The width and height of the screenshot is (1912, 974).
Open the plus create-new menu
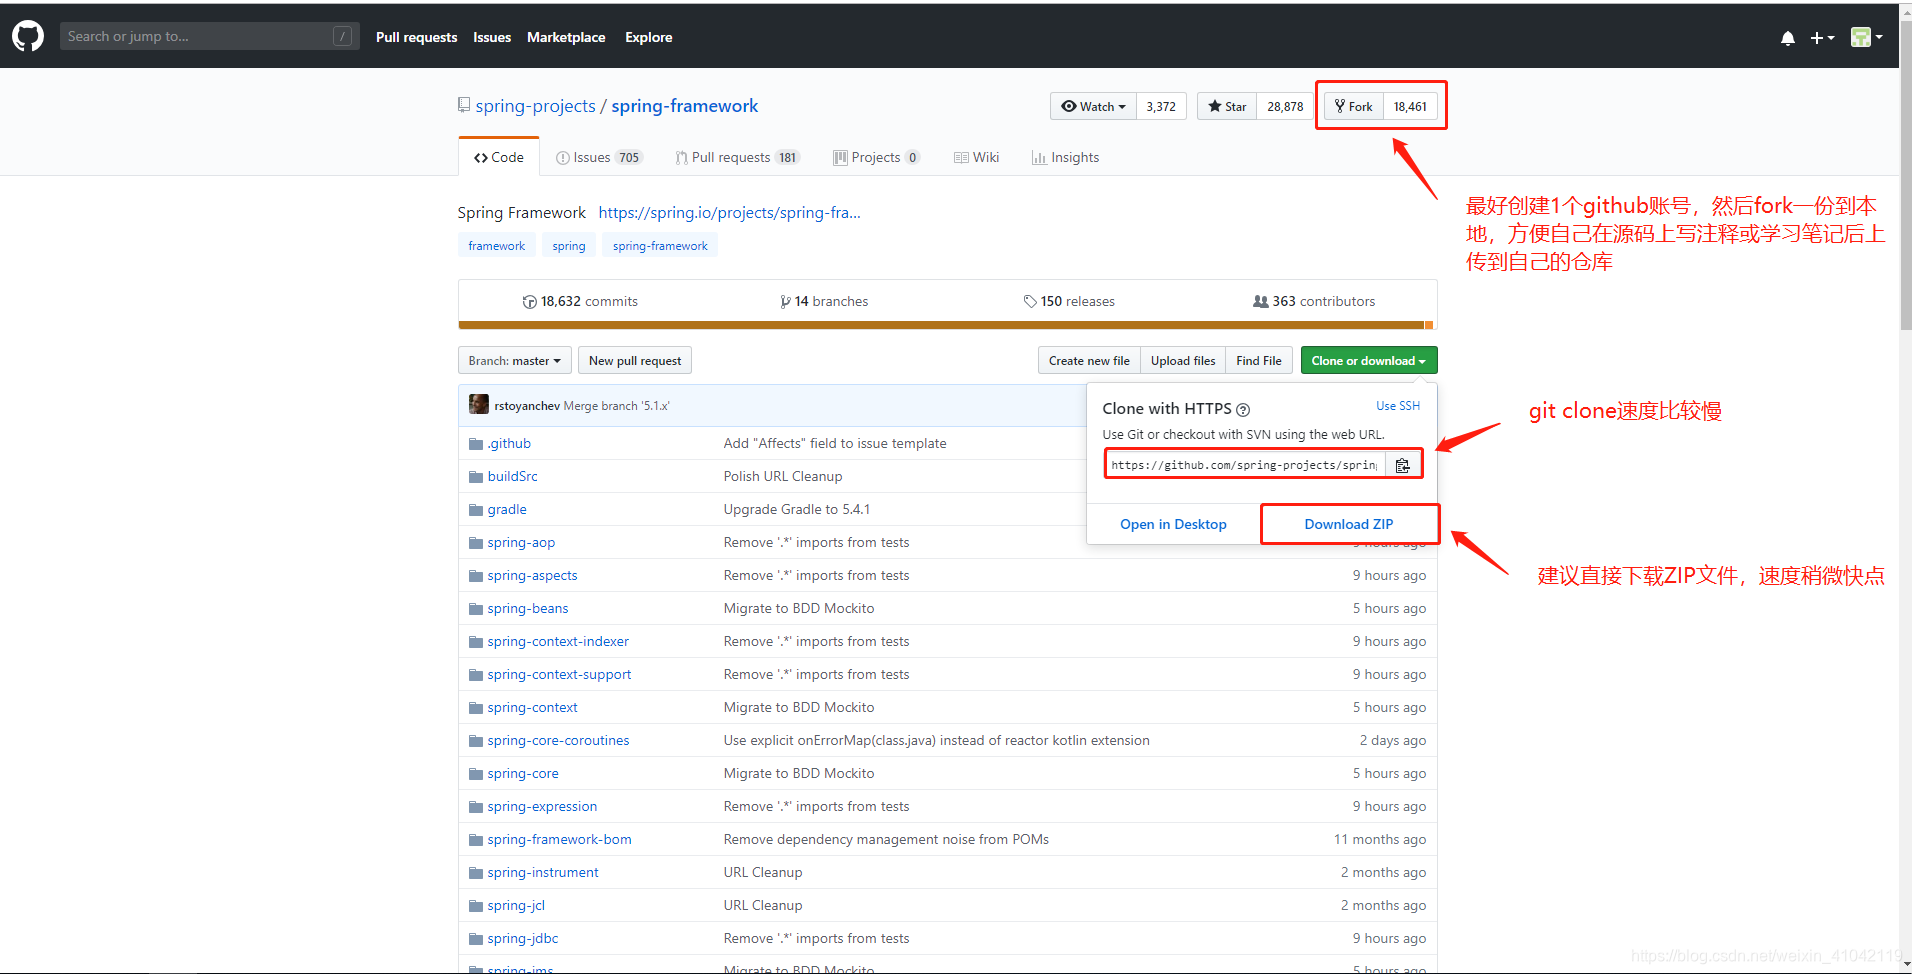click(1822, 38)
